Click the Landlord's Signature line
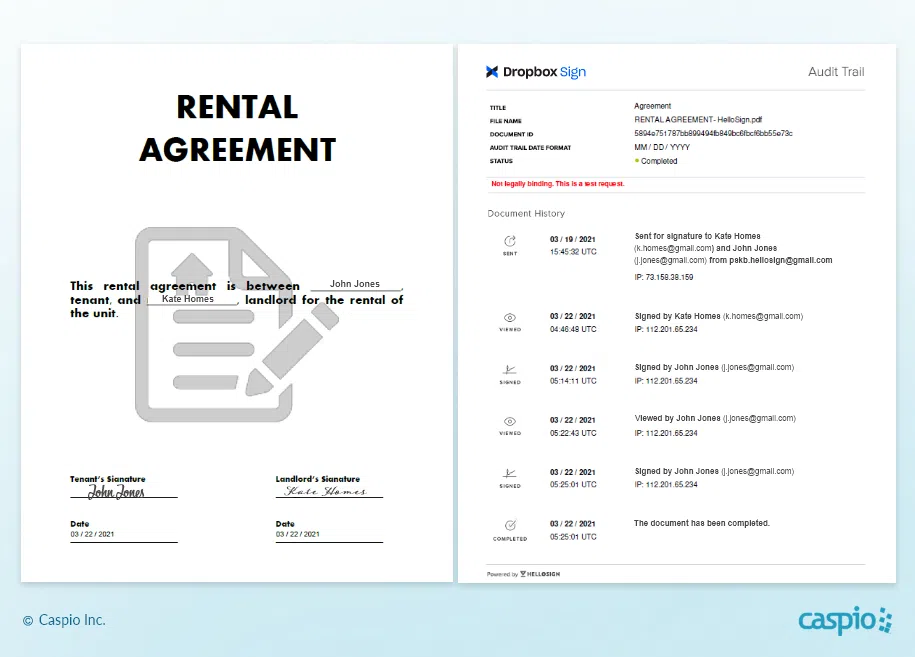Image resolution: width=915 pixels, height=657 pixels. (x=328, y=491)
